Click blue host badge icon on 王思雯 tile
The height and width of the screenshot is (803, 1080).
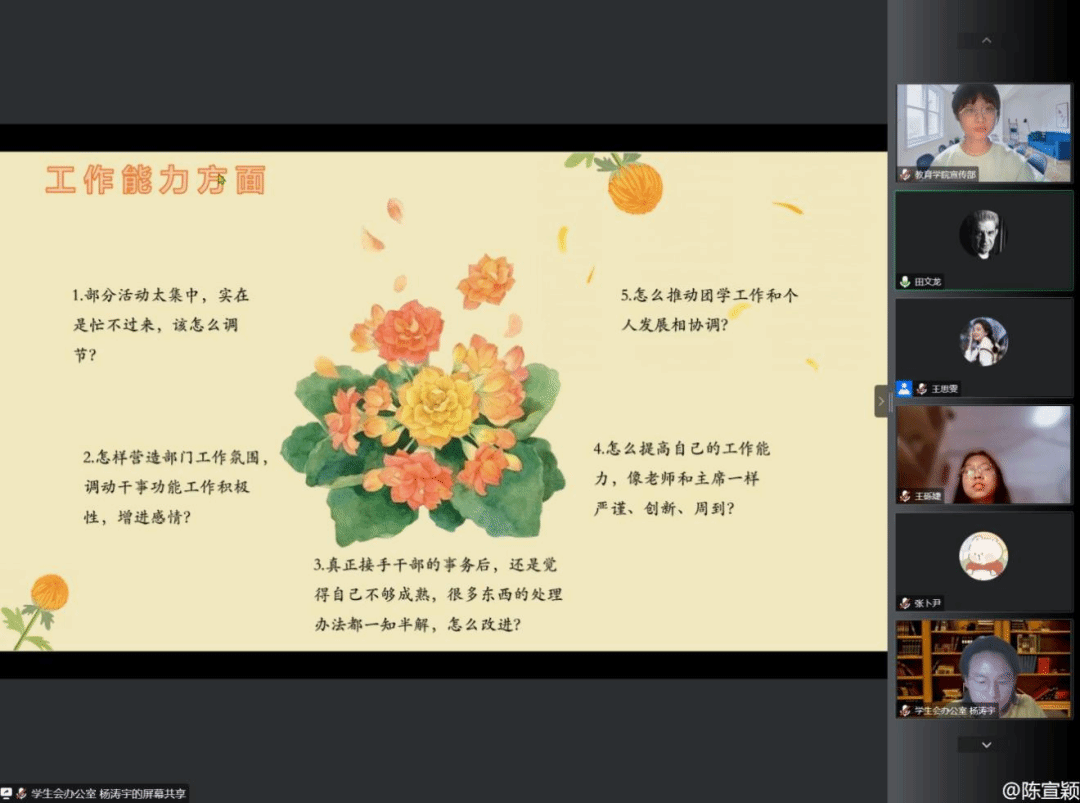click(904, 389)
